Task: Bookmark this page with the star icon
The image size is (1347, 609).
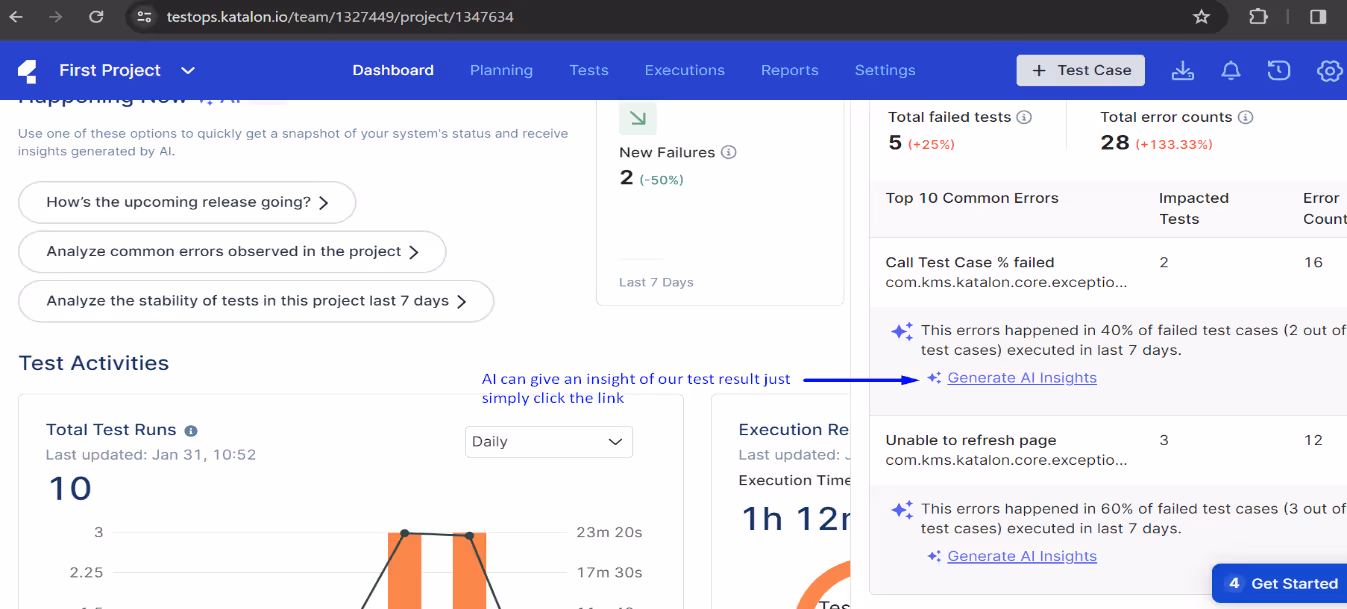Action: point(1202,17)
